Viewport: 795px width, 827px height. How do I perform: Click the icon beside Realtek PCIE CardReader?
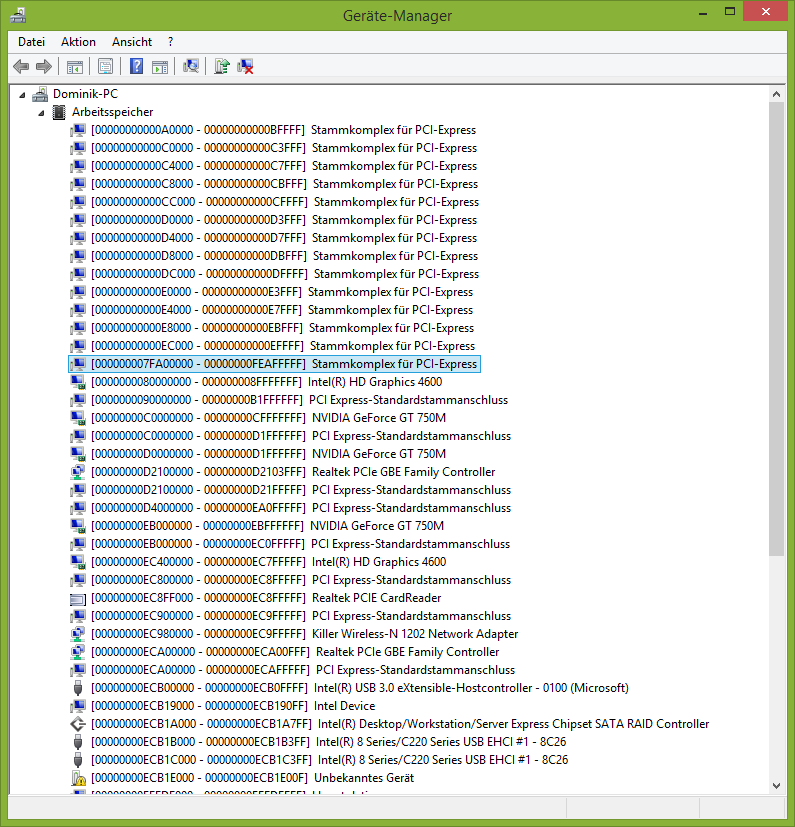(78, 599)
